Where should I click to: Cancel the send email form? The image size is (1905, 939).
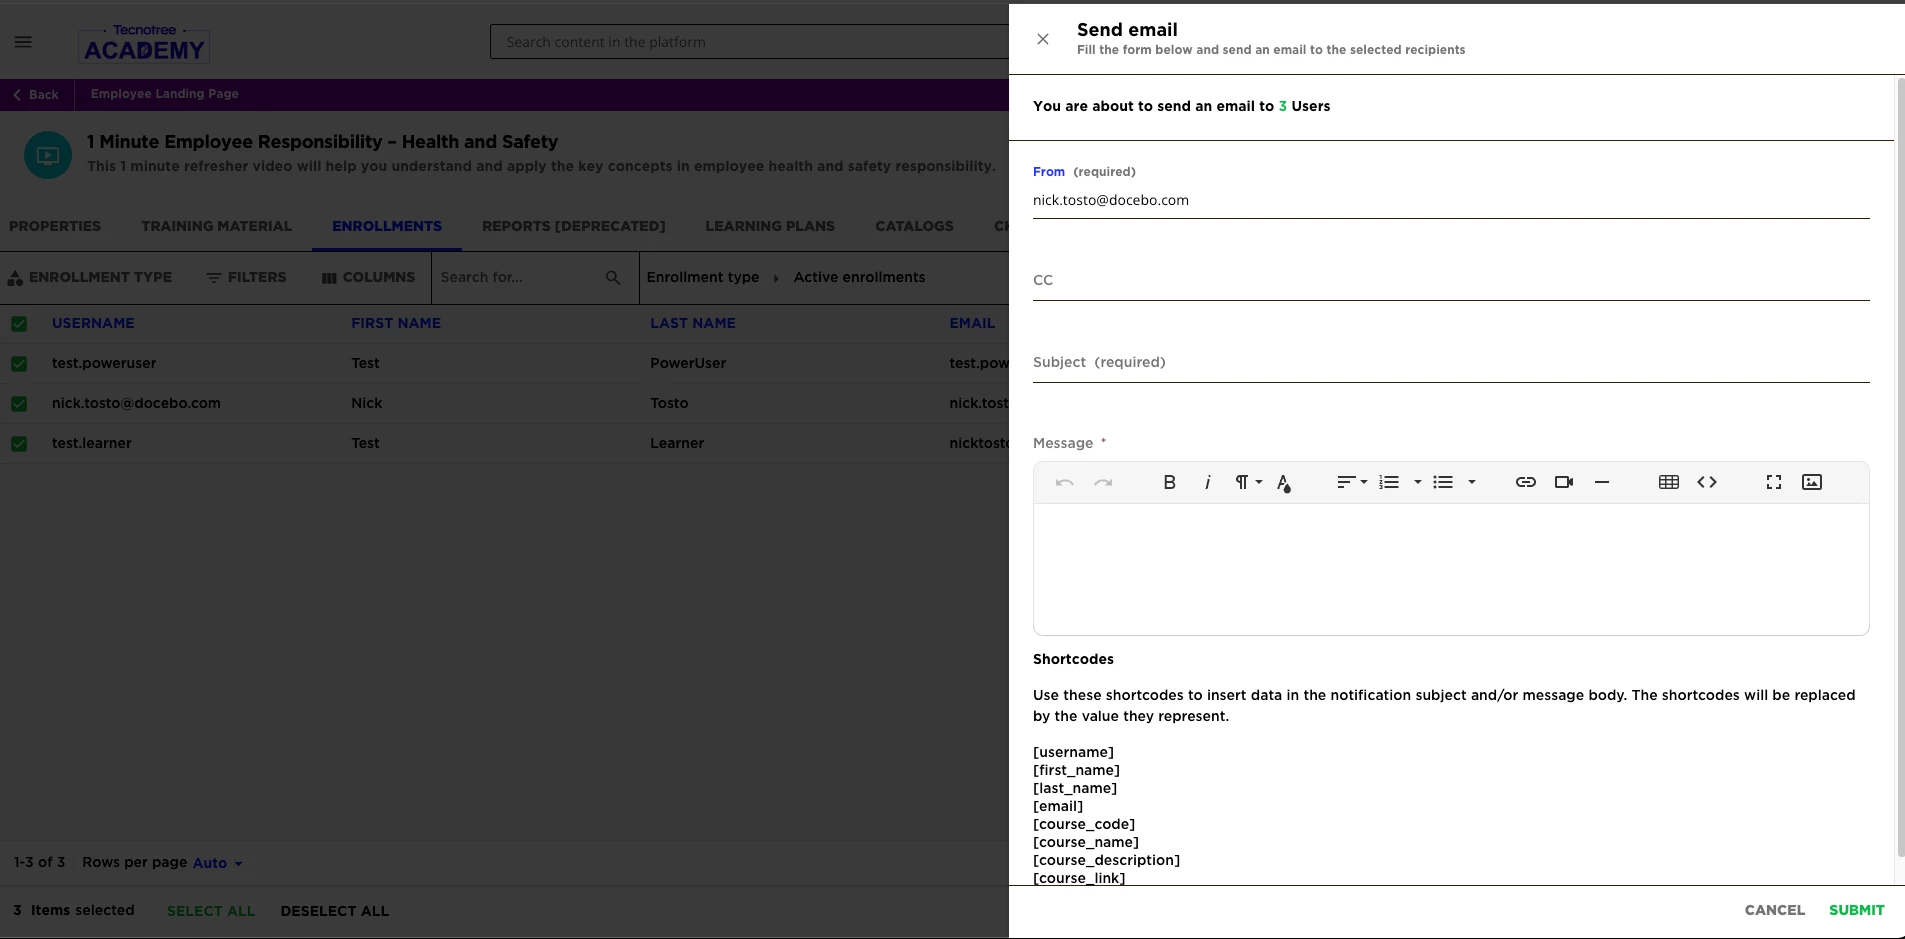pos(1774,910)
